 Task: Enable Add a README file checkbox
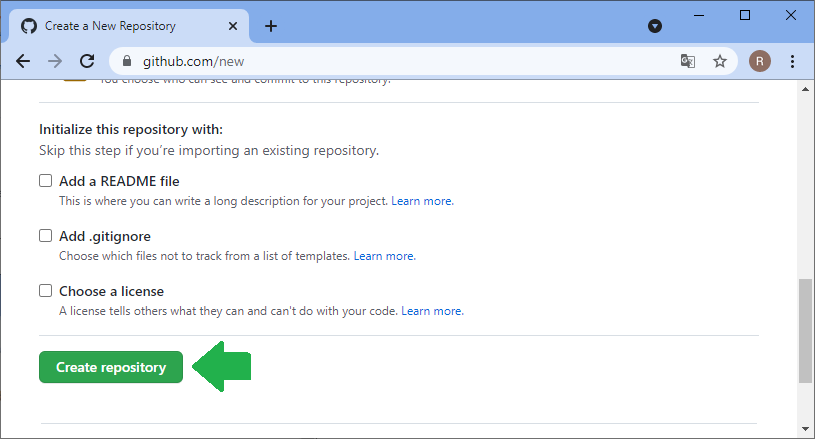pos(45,181)
